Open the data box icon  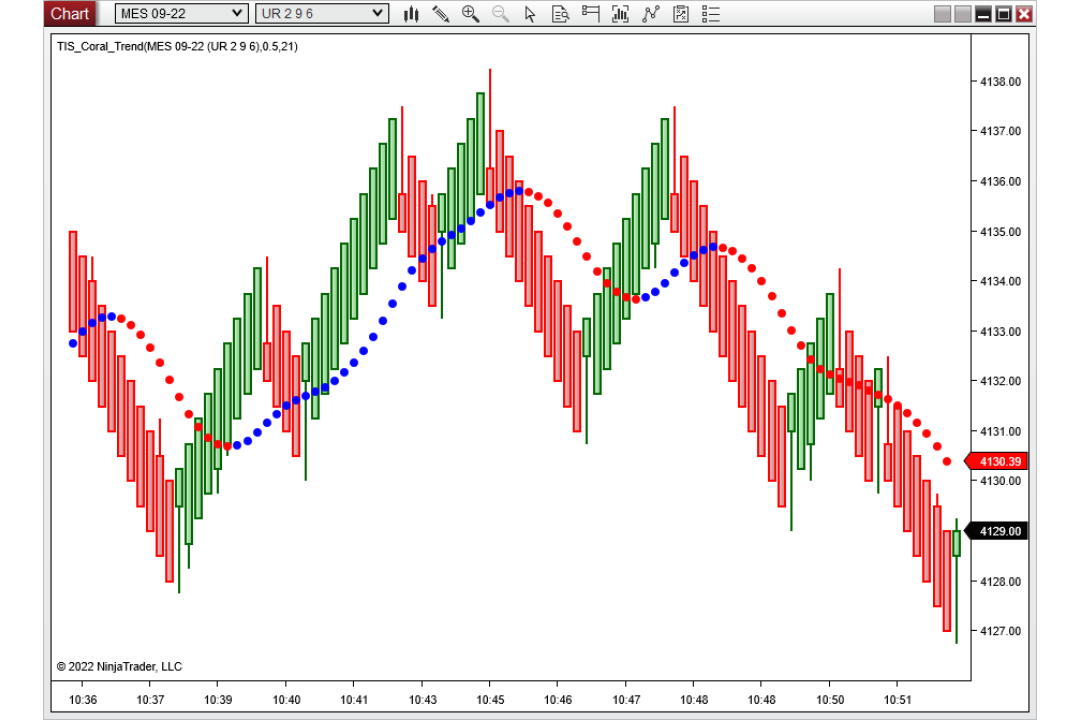pyautogui.click(x=561, y=14)
